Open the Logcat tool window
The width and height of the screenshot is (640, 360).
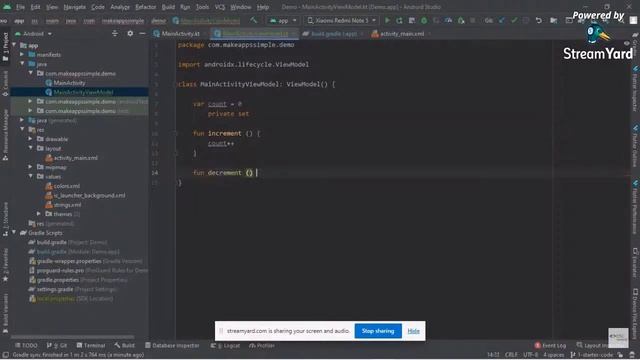(x=225, y=345)
